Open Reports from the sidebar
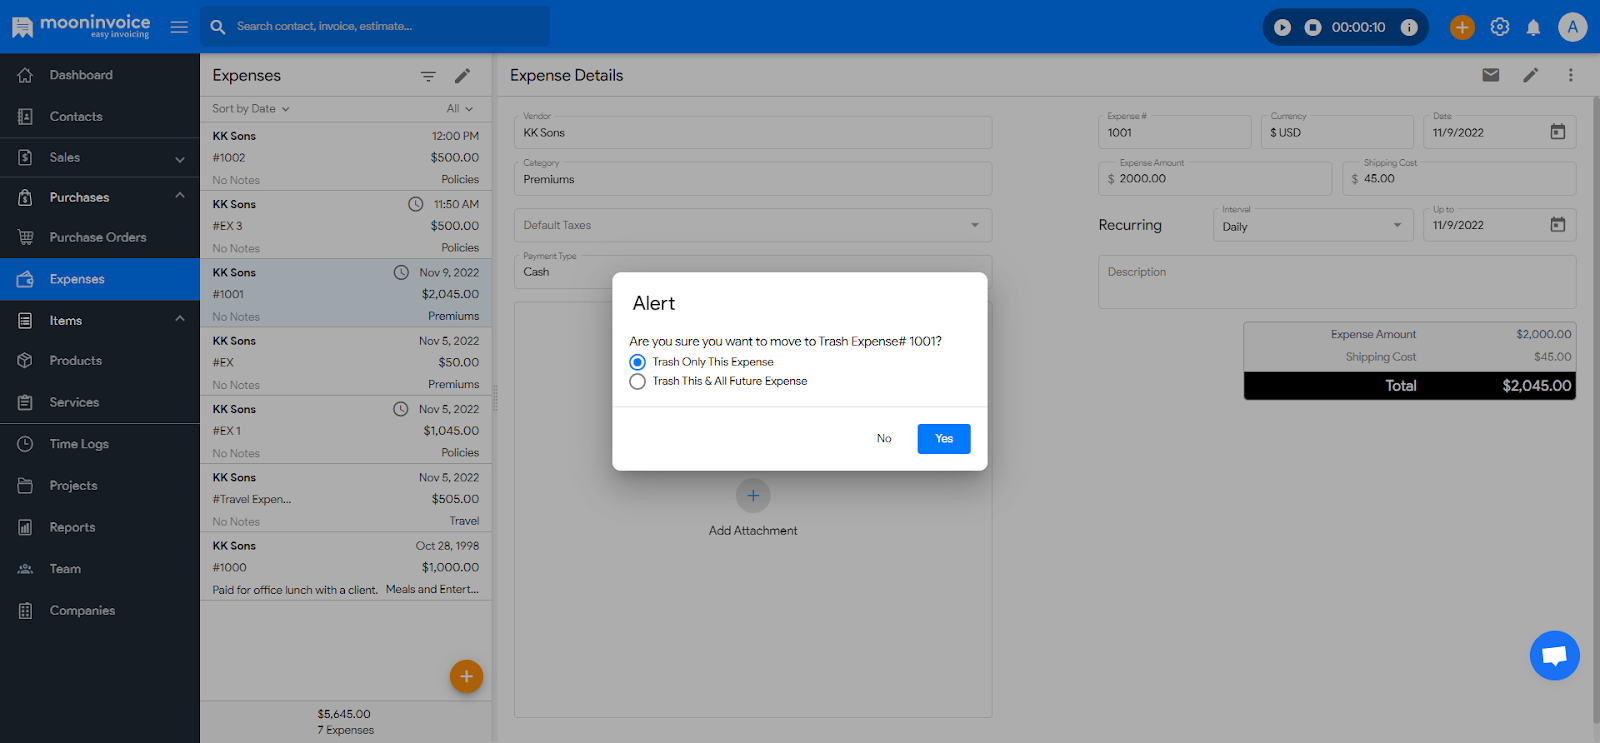The height and width of the screenshot is (743, 1600). click(72, 527)
